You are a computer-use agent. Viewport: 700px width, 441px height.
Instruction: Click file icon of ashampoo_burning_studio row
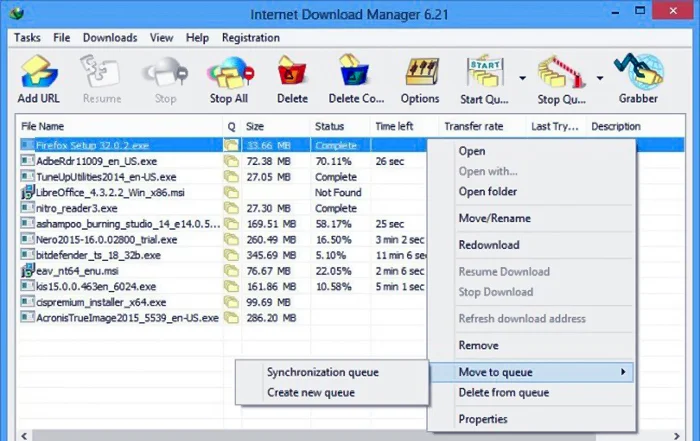[28, 224]
